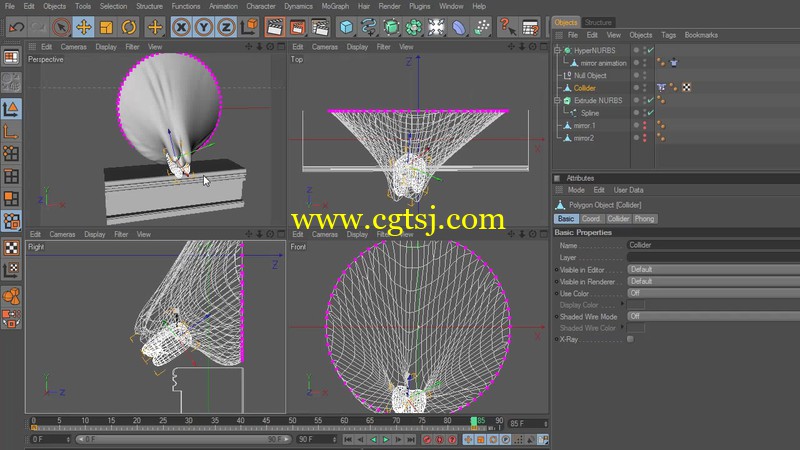Activate the Move tool
800x450 pixels.
coord(84,27)
